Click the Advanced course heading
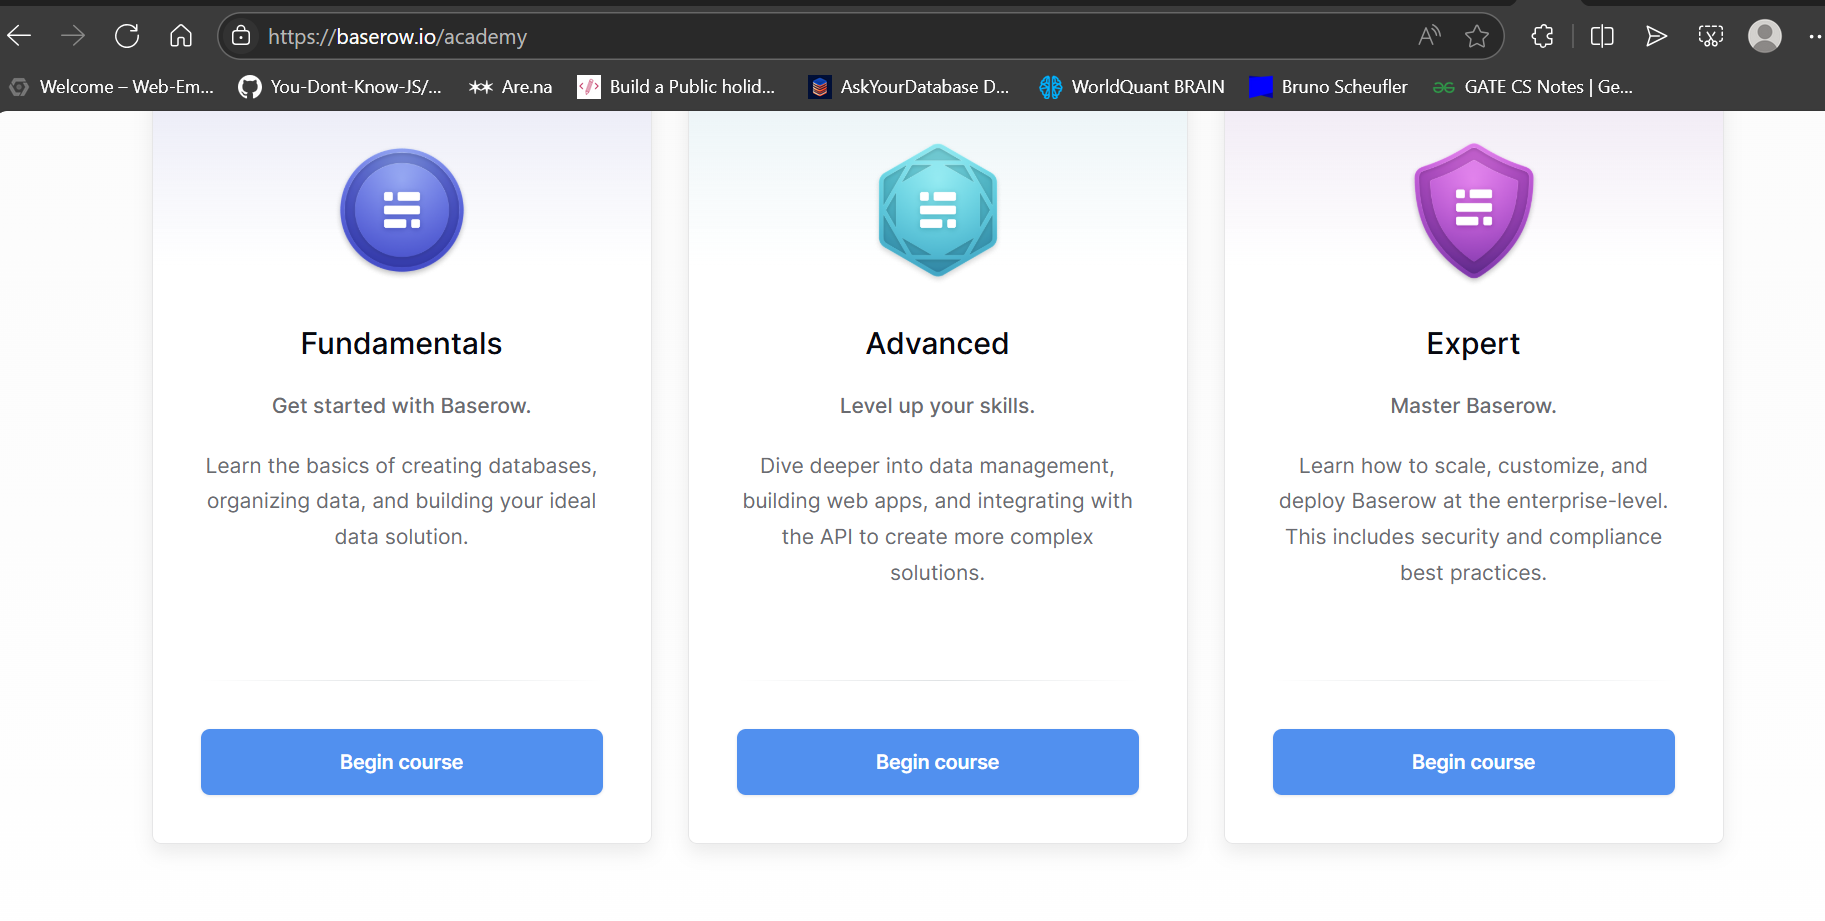This screenshot has width=1825, height=921. [x=938, y=344]
